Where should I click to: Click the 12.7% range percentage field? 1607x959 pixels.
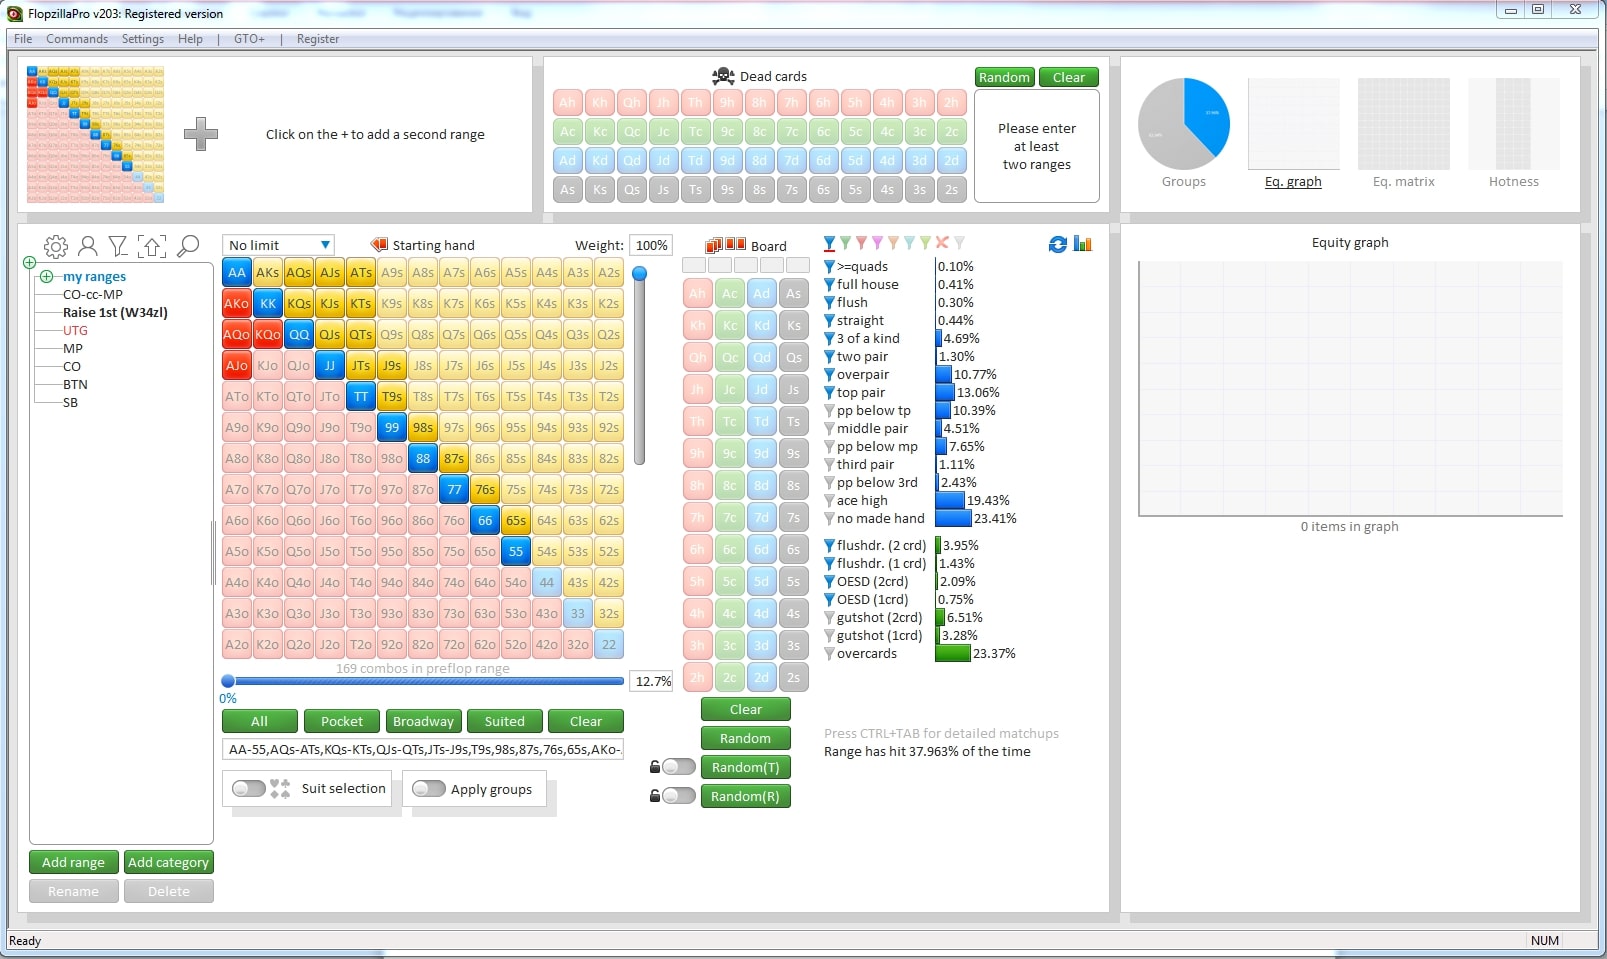(x=653, y=681)
